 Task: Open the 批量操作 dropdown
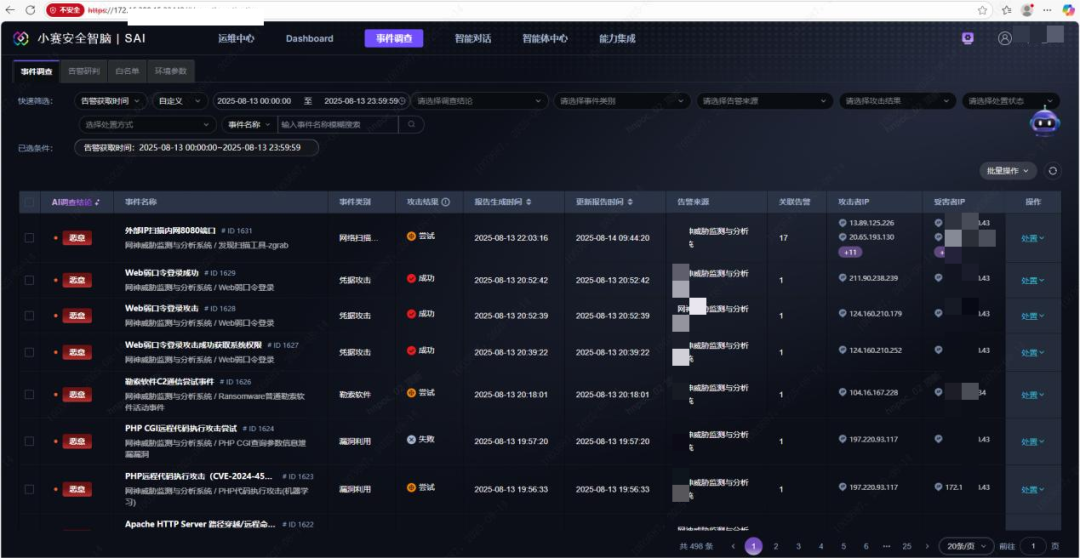[x=1008, y=171]
